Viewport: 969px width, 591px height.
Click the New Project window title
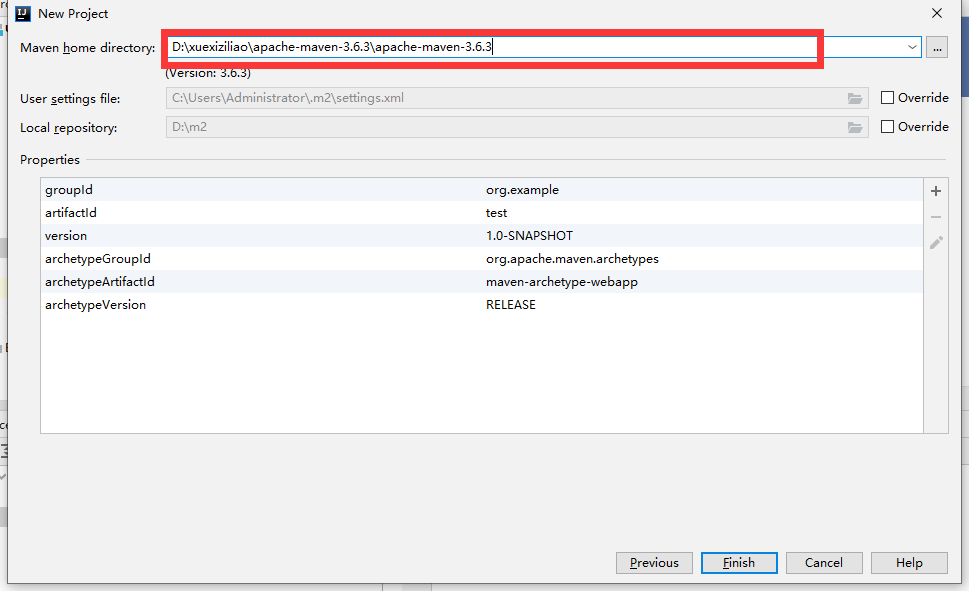73,14
